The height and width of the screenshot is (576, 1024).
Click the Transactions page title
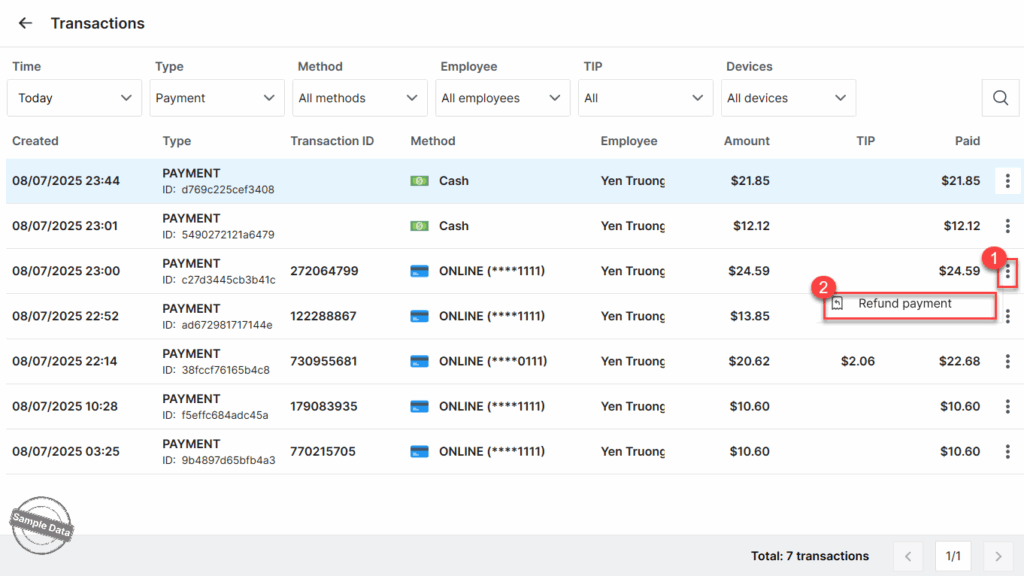coord(98,24)
